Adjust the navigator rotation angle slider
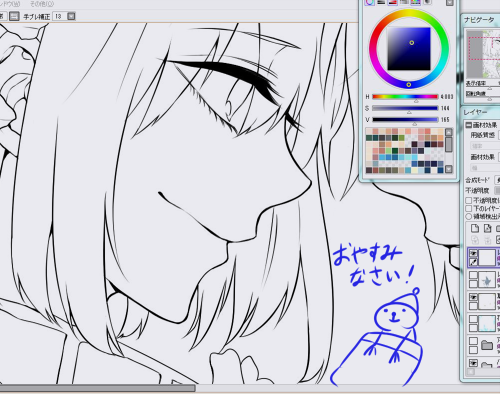This screenshot has width=500, height=394. tap(489, 99)
